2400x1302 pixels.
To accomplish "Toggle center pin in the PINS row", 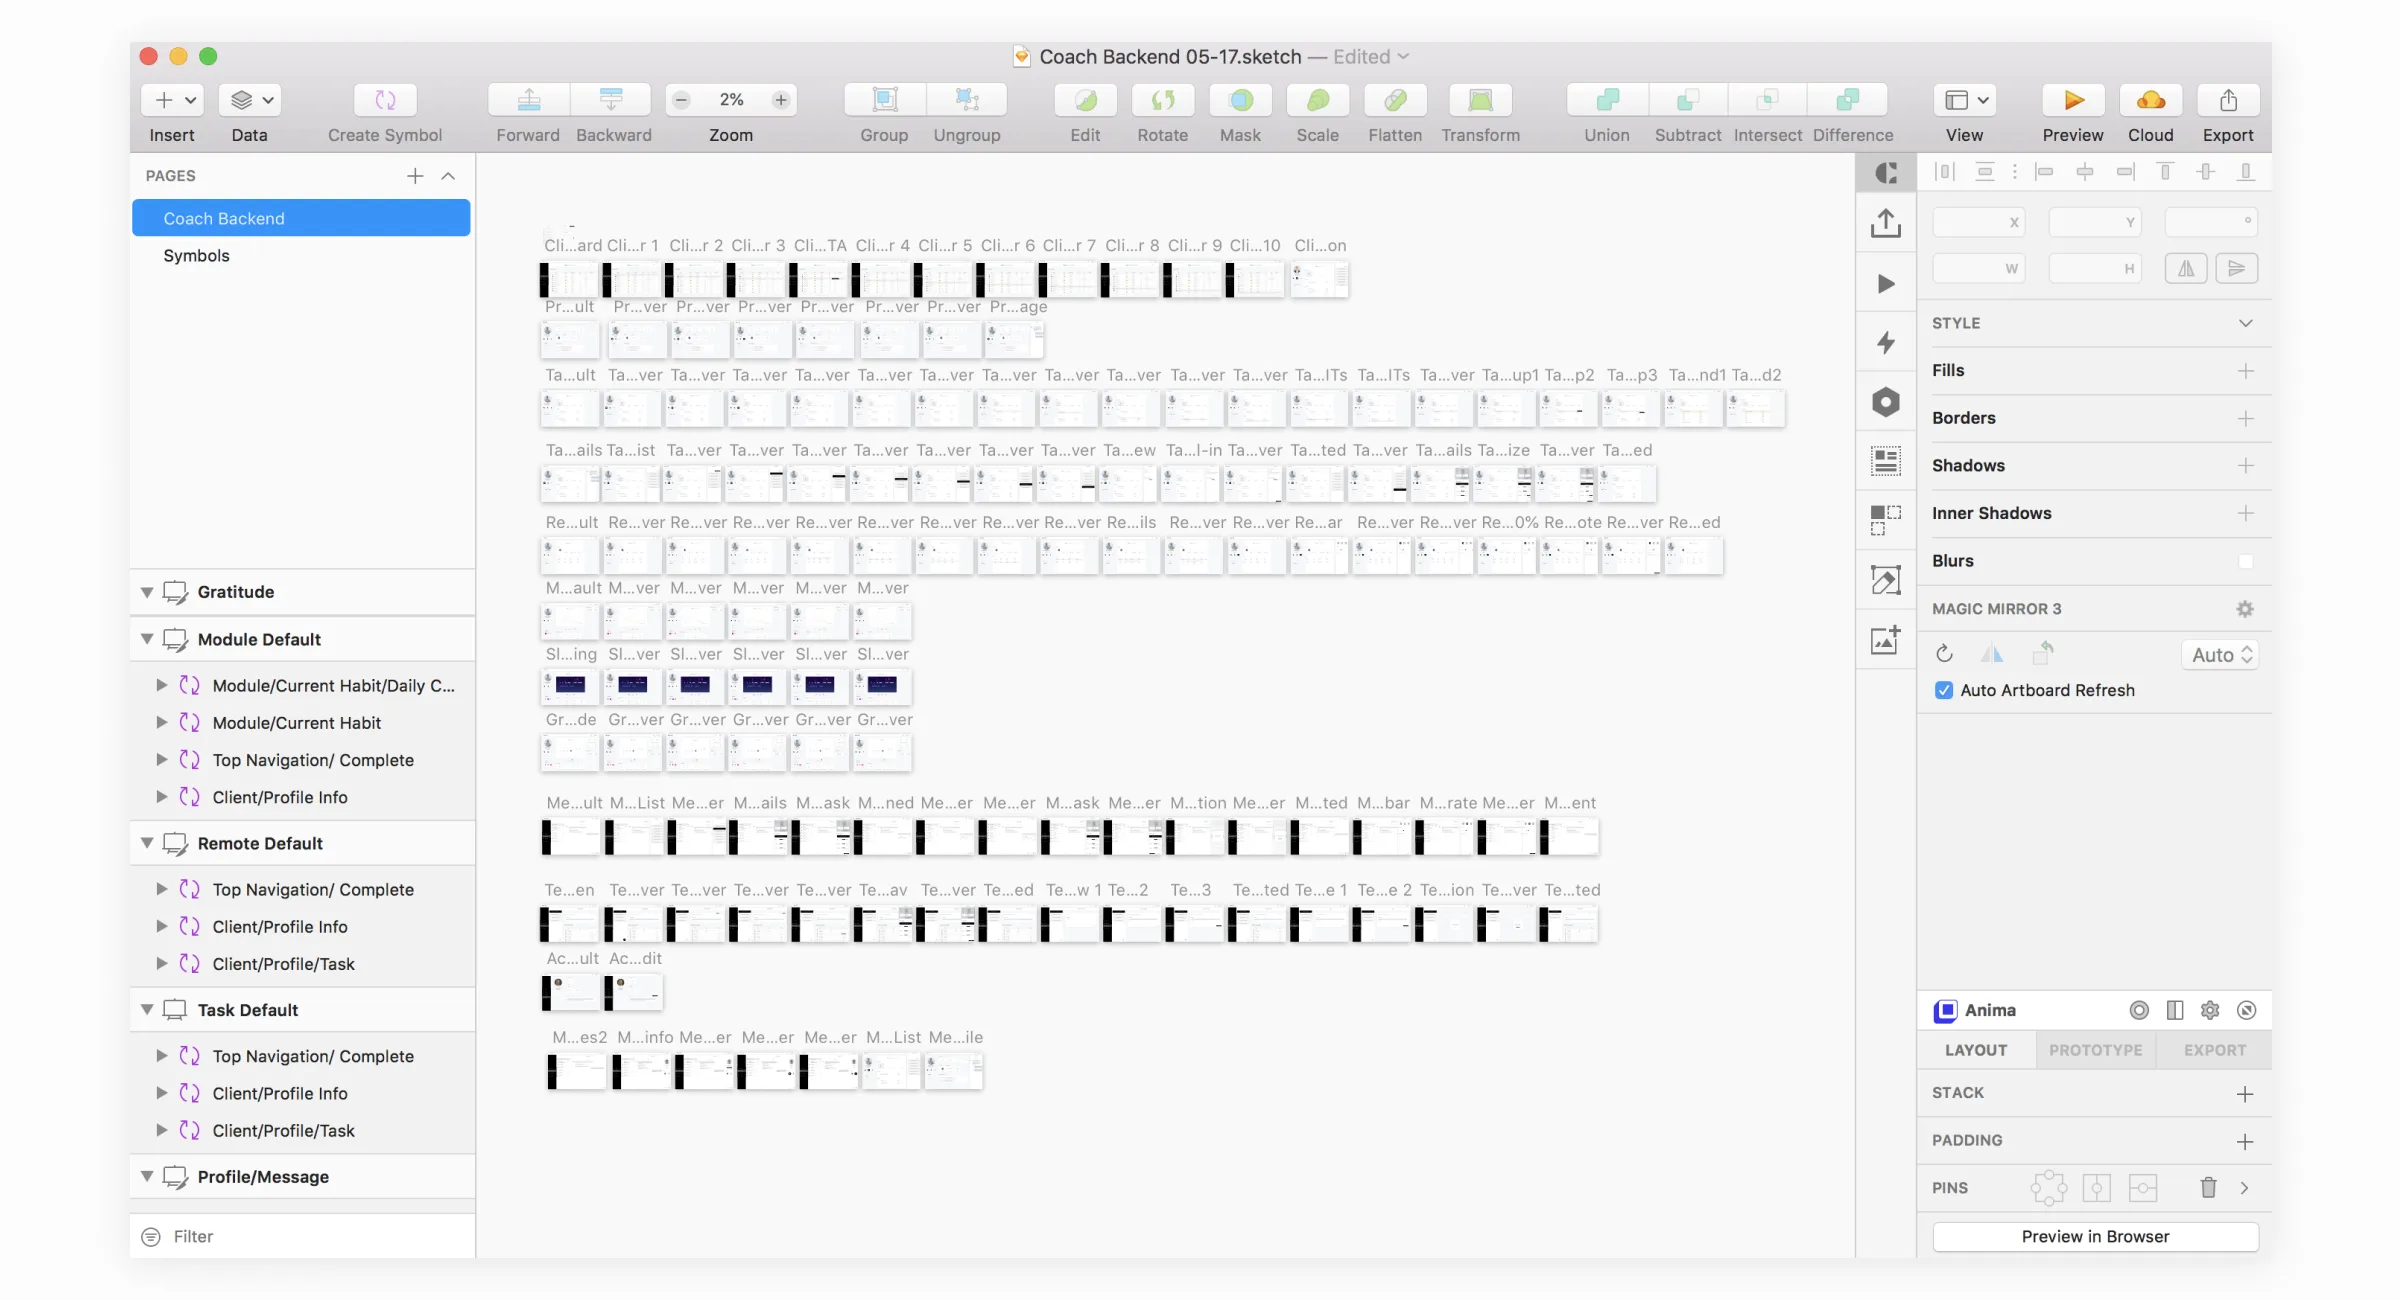I will pyautogui.click(x=2098, y=1187).
